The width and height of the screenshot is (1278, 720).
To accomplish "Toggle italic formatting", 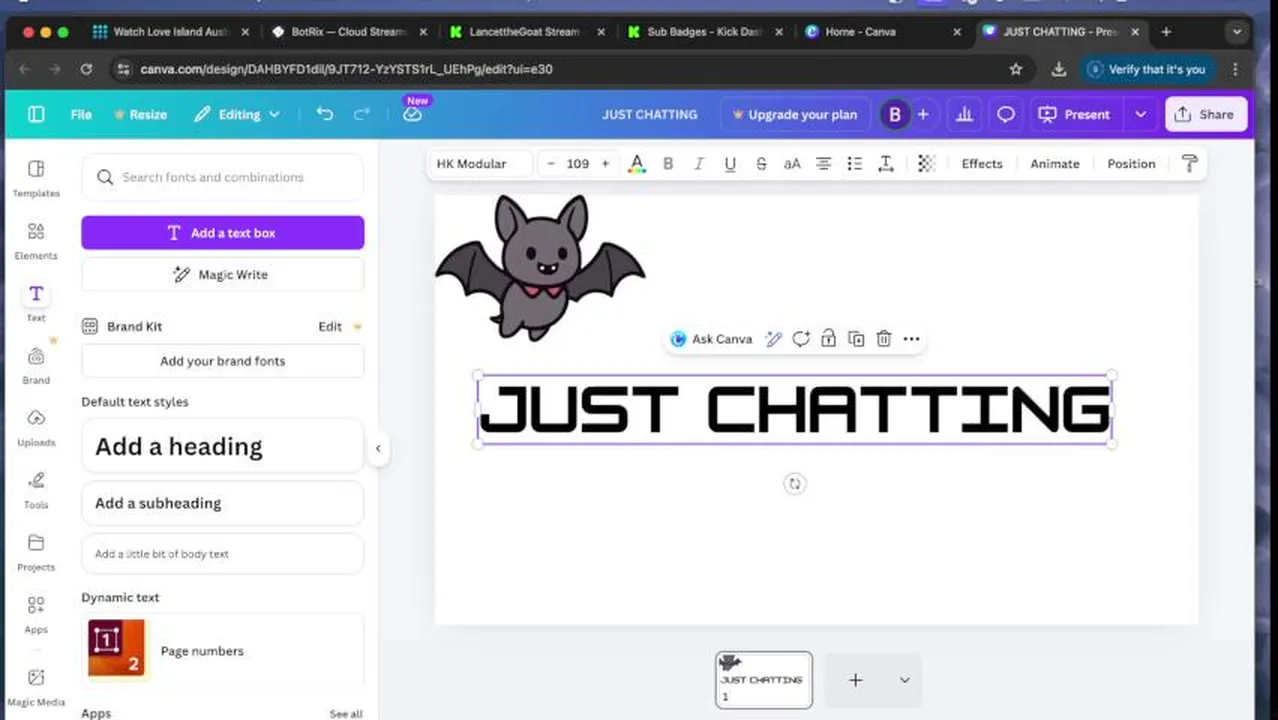I will pos(699,164).
